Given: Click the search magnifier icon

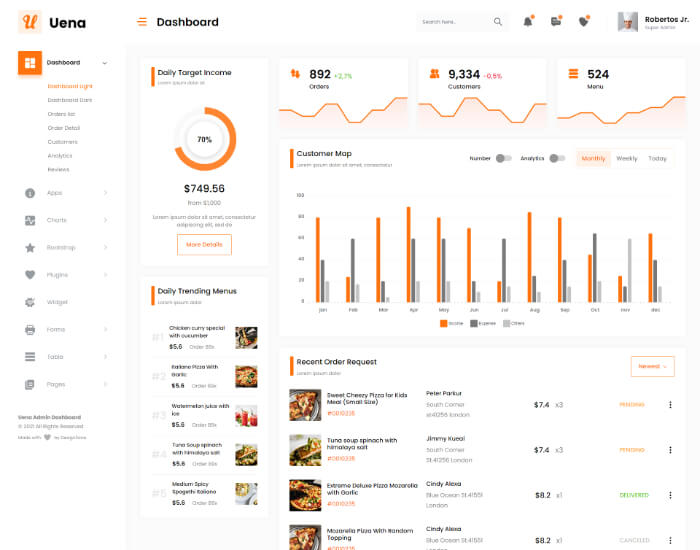Looking at the screenshot, I should pyautogui.click(x=498, y=21).
